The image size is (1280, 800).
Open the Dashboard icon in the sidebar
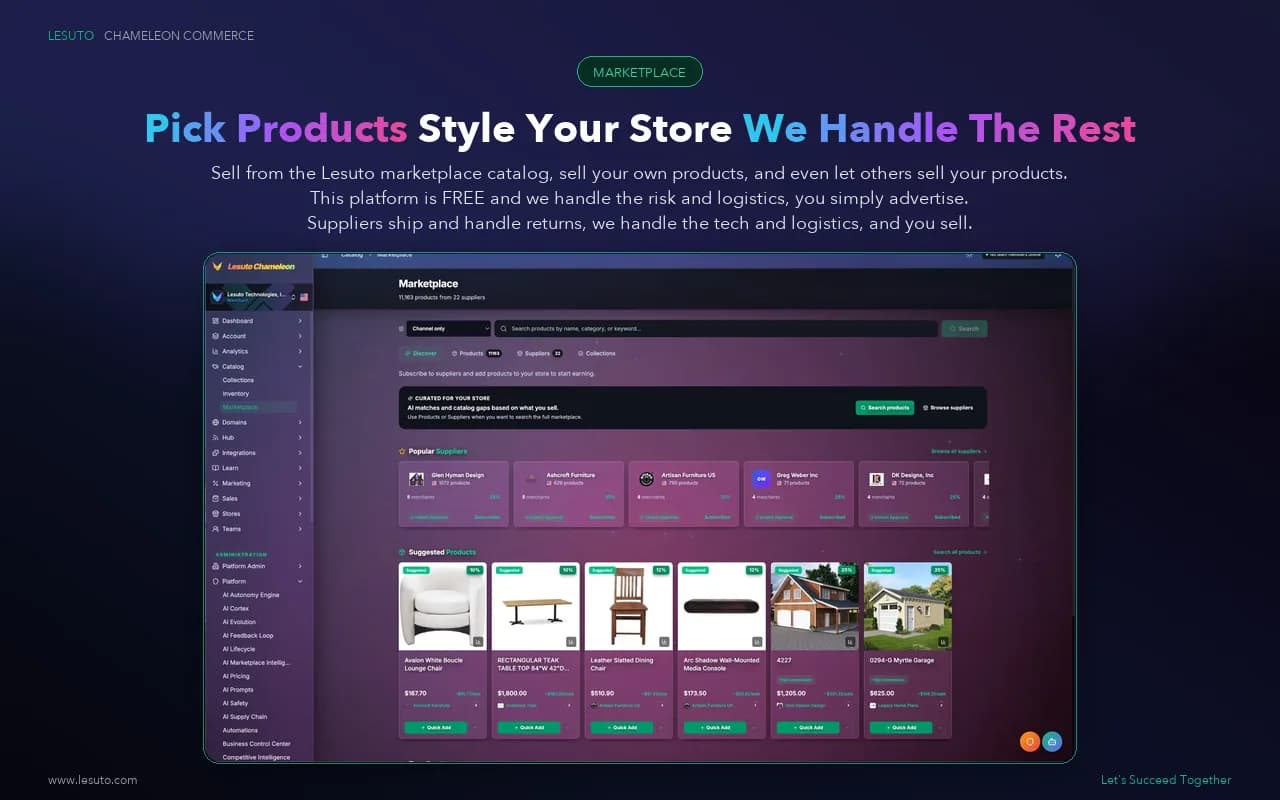pyautogui.click(x=215, y=321)
